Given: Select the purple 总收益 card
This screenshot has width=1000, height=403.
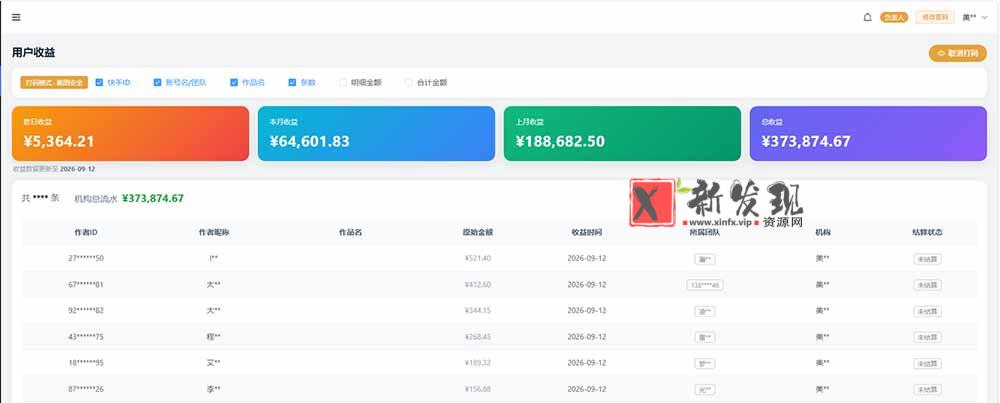Looking at the screenshot, I should click(x=868, y=133).
